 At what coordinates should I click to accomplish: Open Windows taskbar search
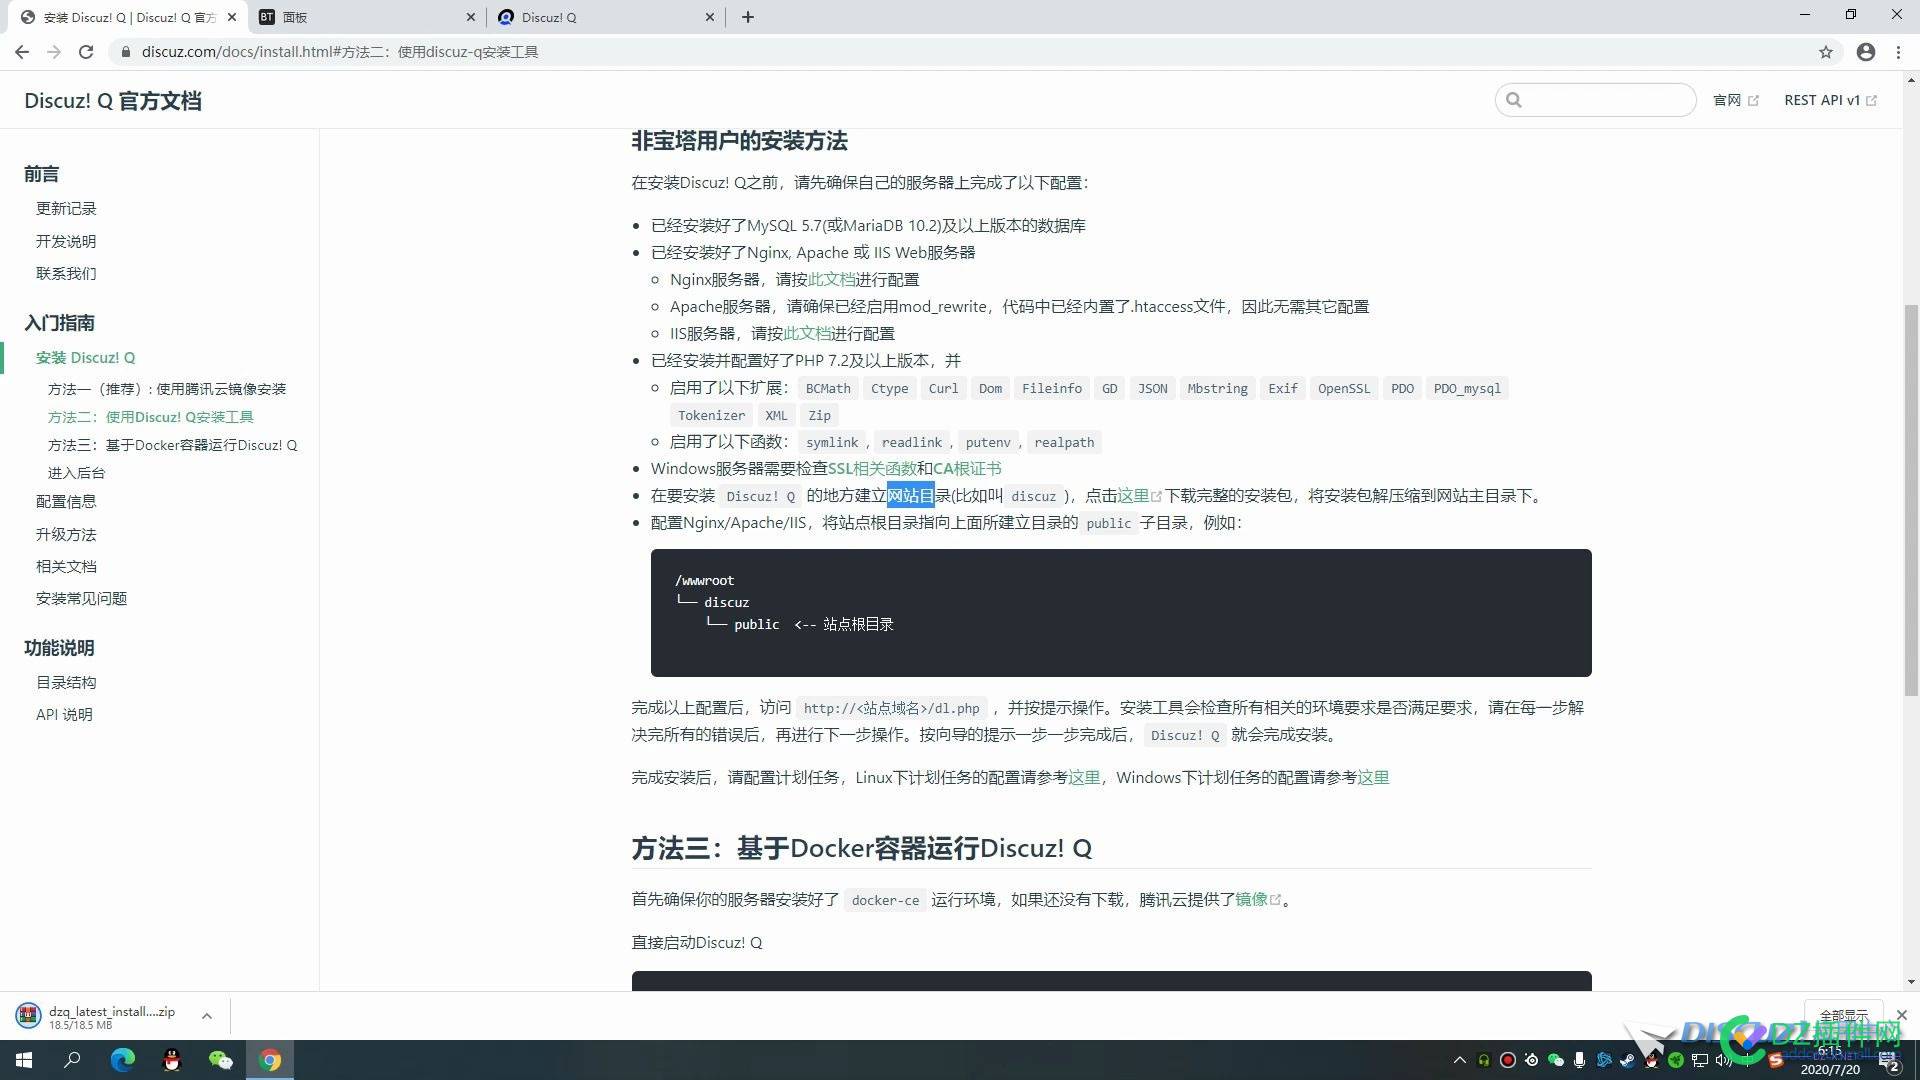pyautogui.click(x=72, y=1060)
